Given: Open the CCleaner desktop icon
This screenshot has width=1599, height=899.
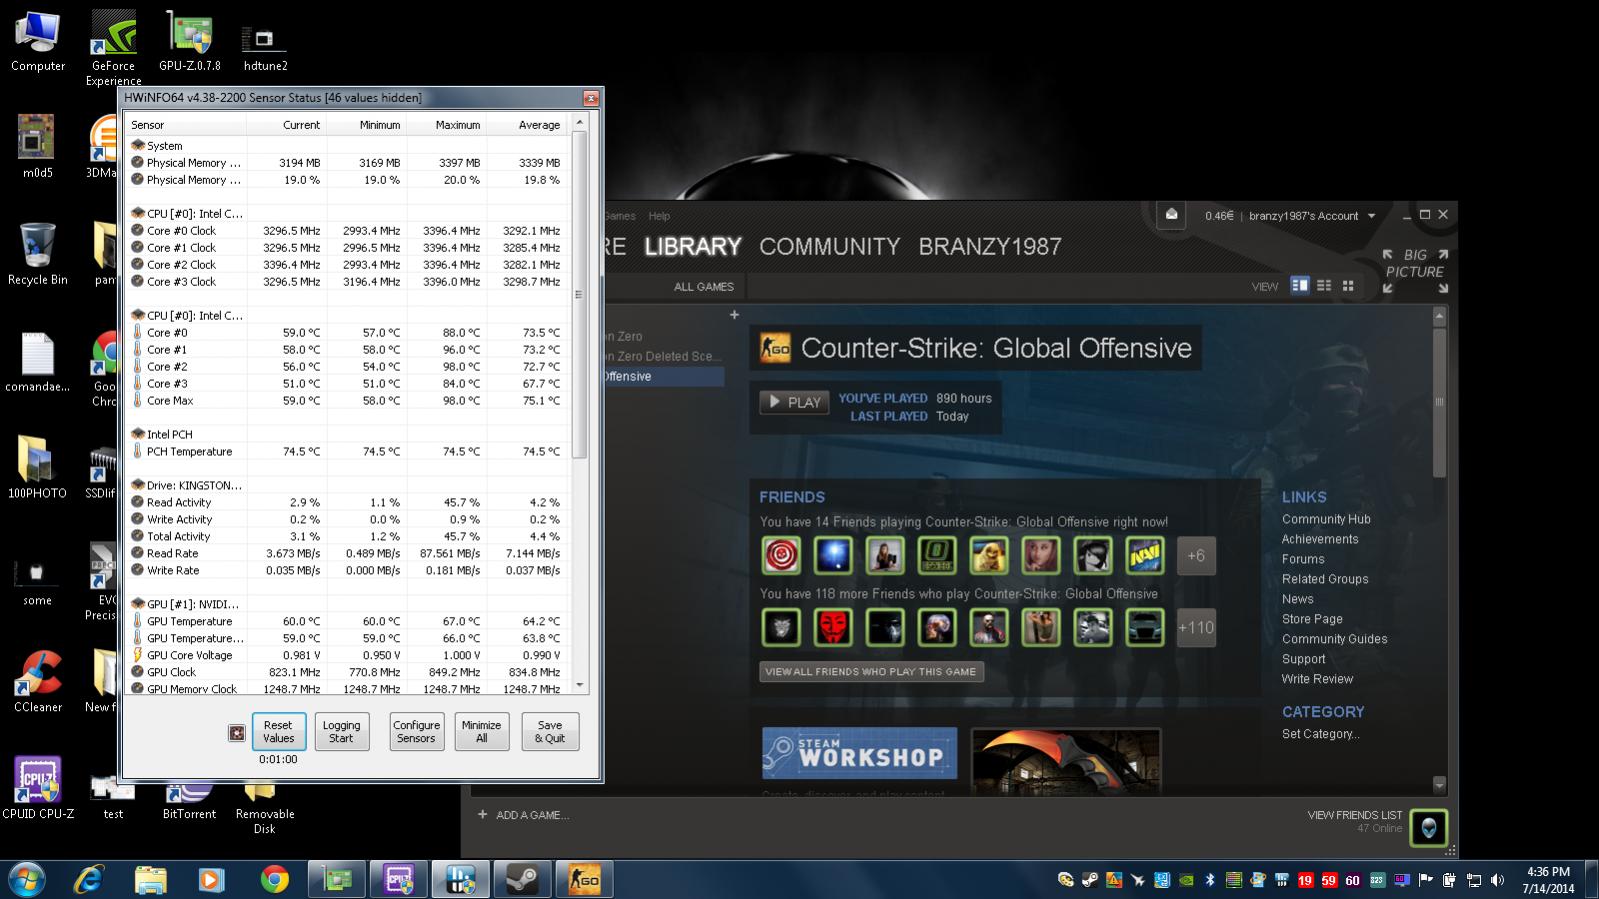Looking at the screenshot, I should tap(38, 682).
